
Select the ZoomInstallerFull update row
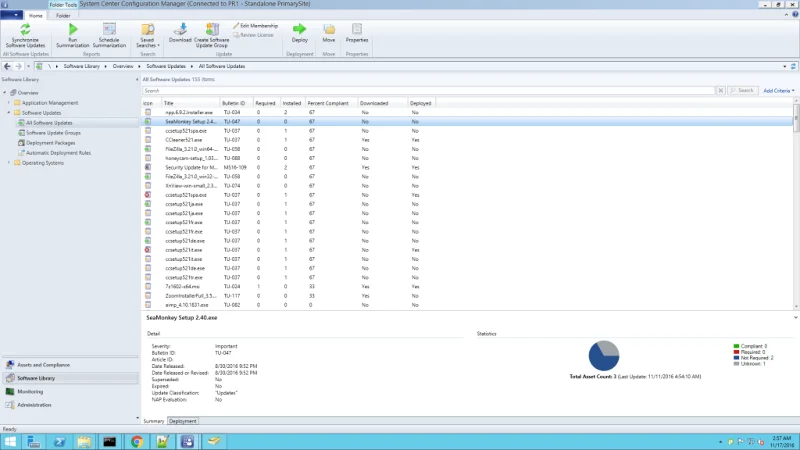click(467, 295)
